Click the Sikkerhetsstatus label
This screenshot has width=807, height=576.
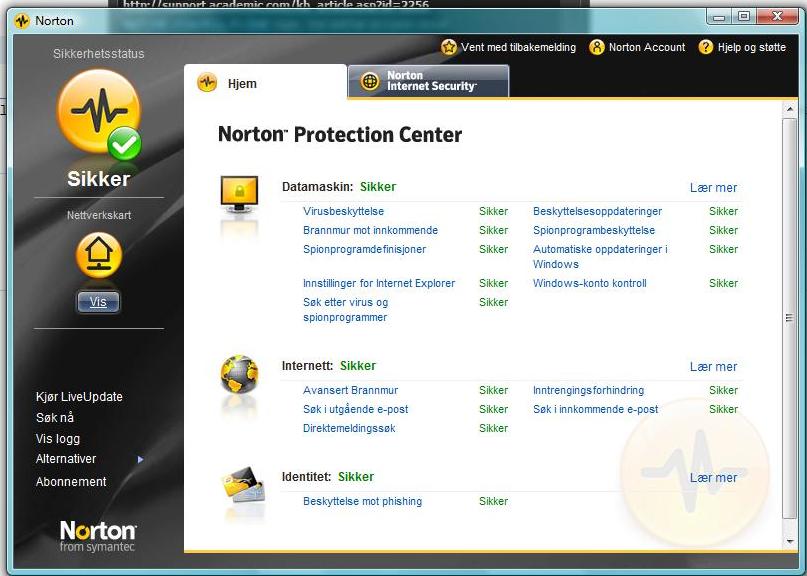pos(99,54)
